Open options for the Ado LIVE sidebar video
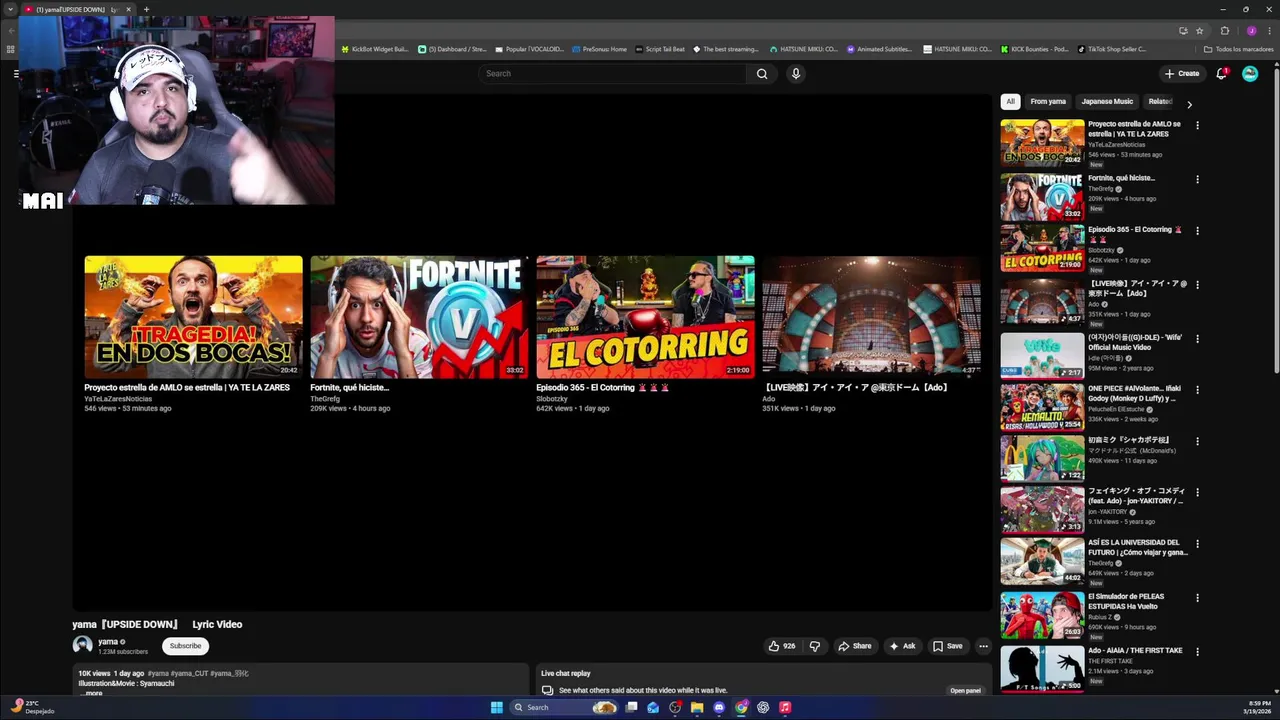1280x720 pixels. point(1197,285)
